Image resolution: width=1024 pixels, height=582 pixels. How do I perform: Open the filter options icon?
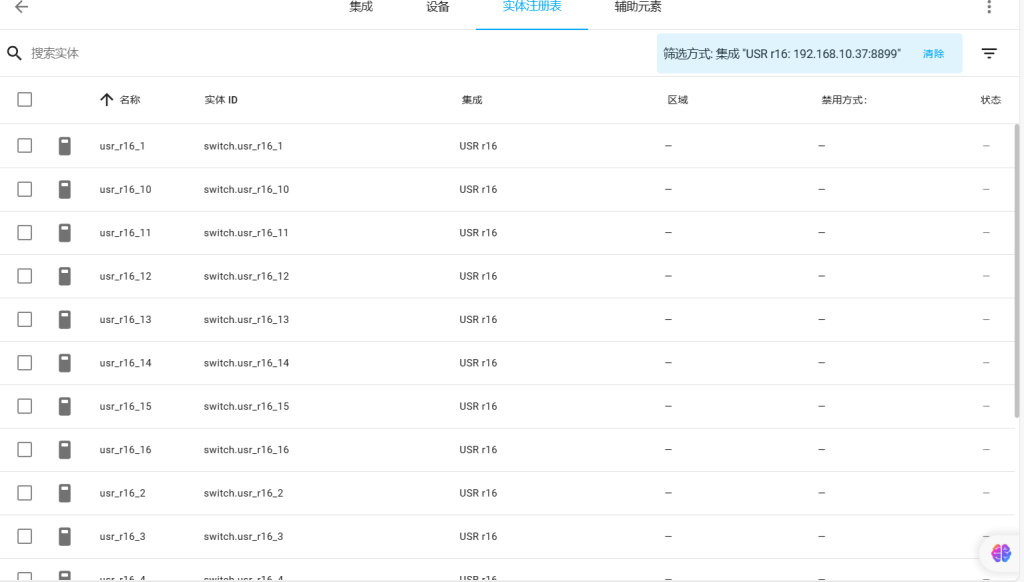point(989,53)
